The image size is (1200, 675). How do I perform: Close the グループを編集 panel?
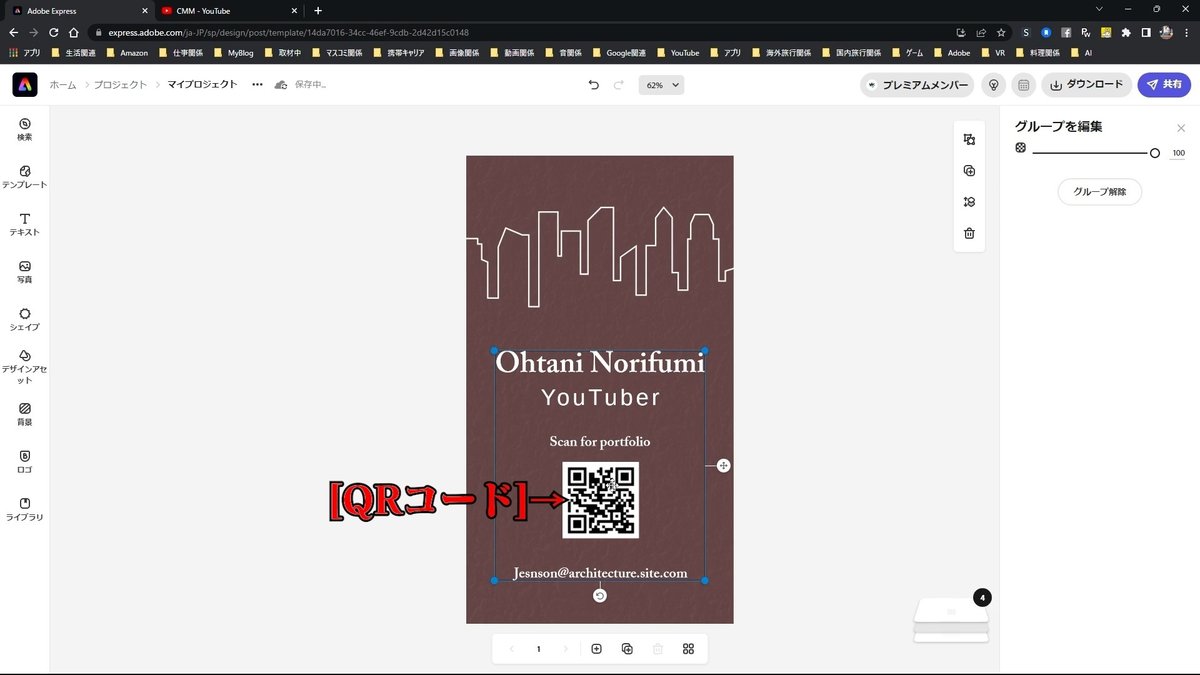point(1180,127)
